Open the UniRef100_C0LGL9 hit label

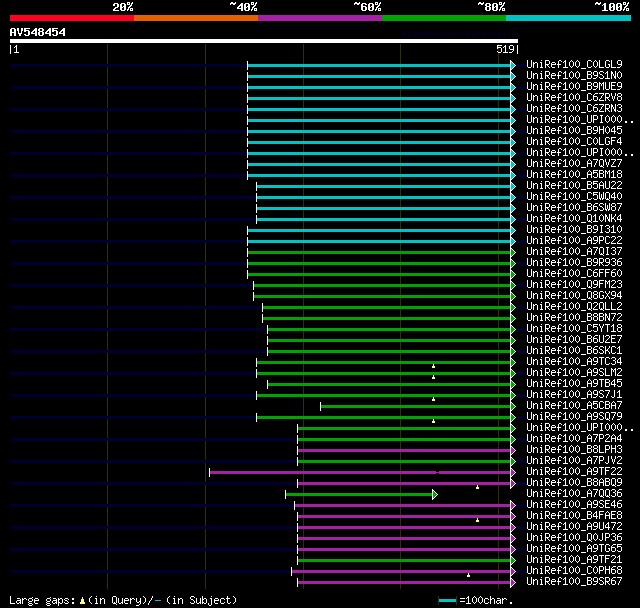coord(574,64)
